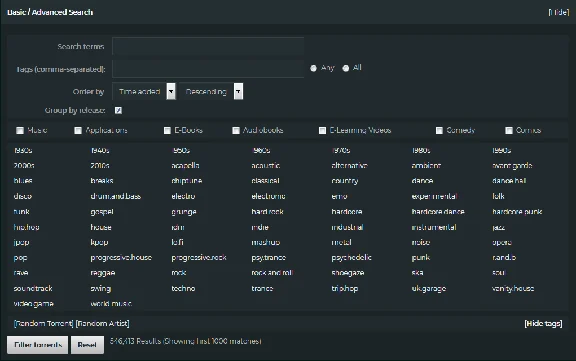Pick the acoustic tag

coord(266,166)
